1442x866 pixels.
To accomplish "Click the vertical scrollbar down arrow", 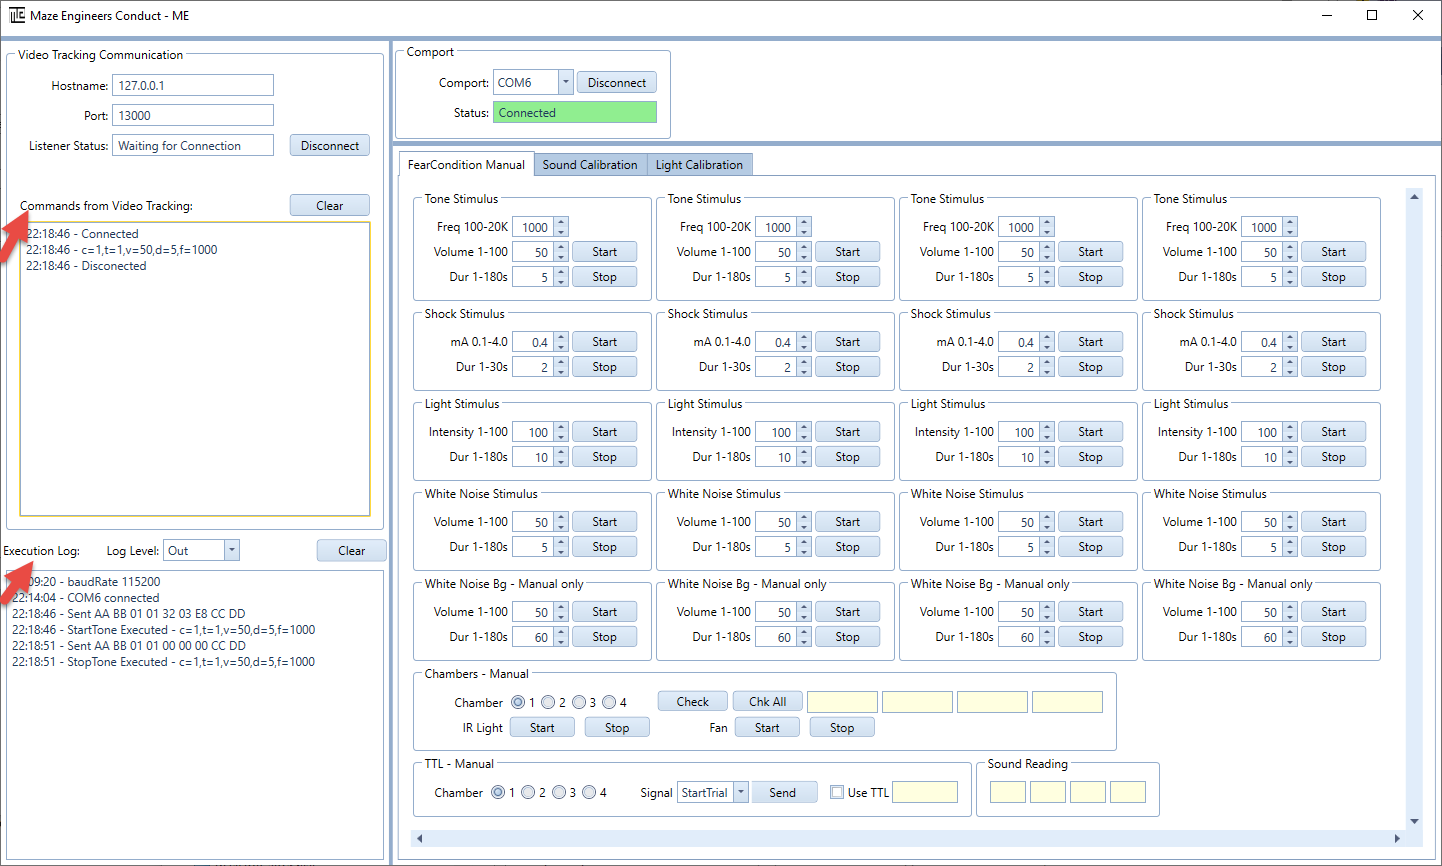I will point(1414,821).
